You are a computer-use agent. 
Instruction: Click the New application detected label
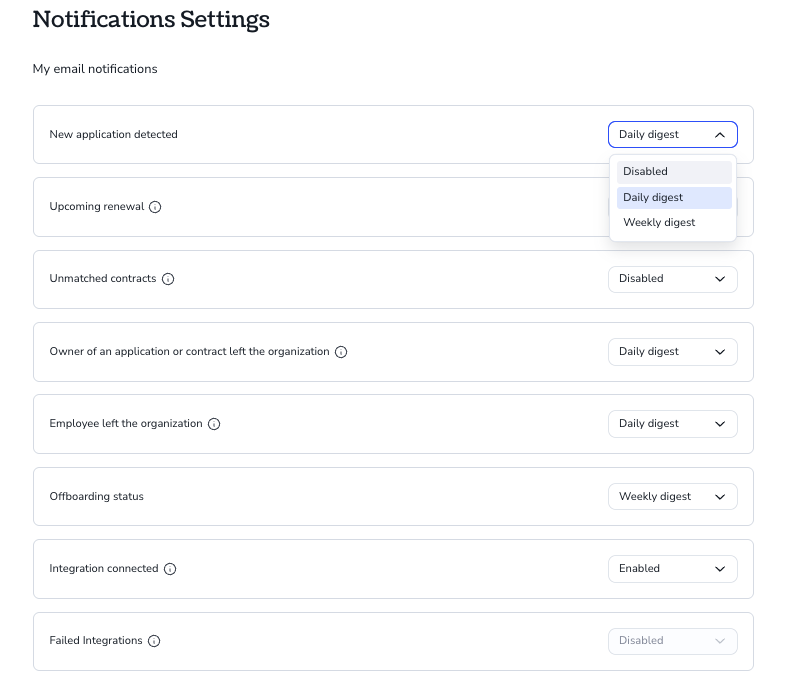114,135
